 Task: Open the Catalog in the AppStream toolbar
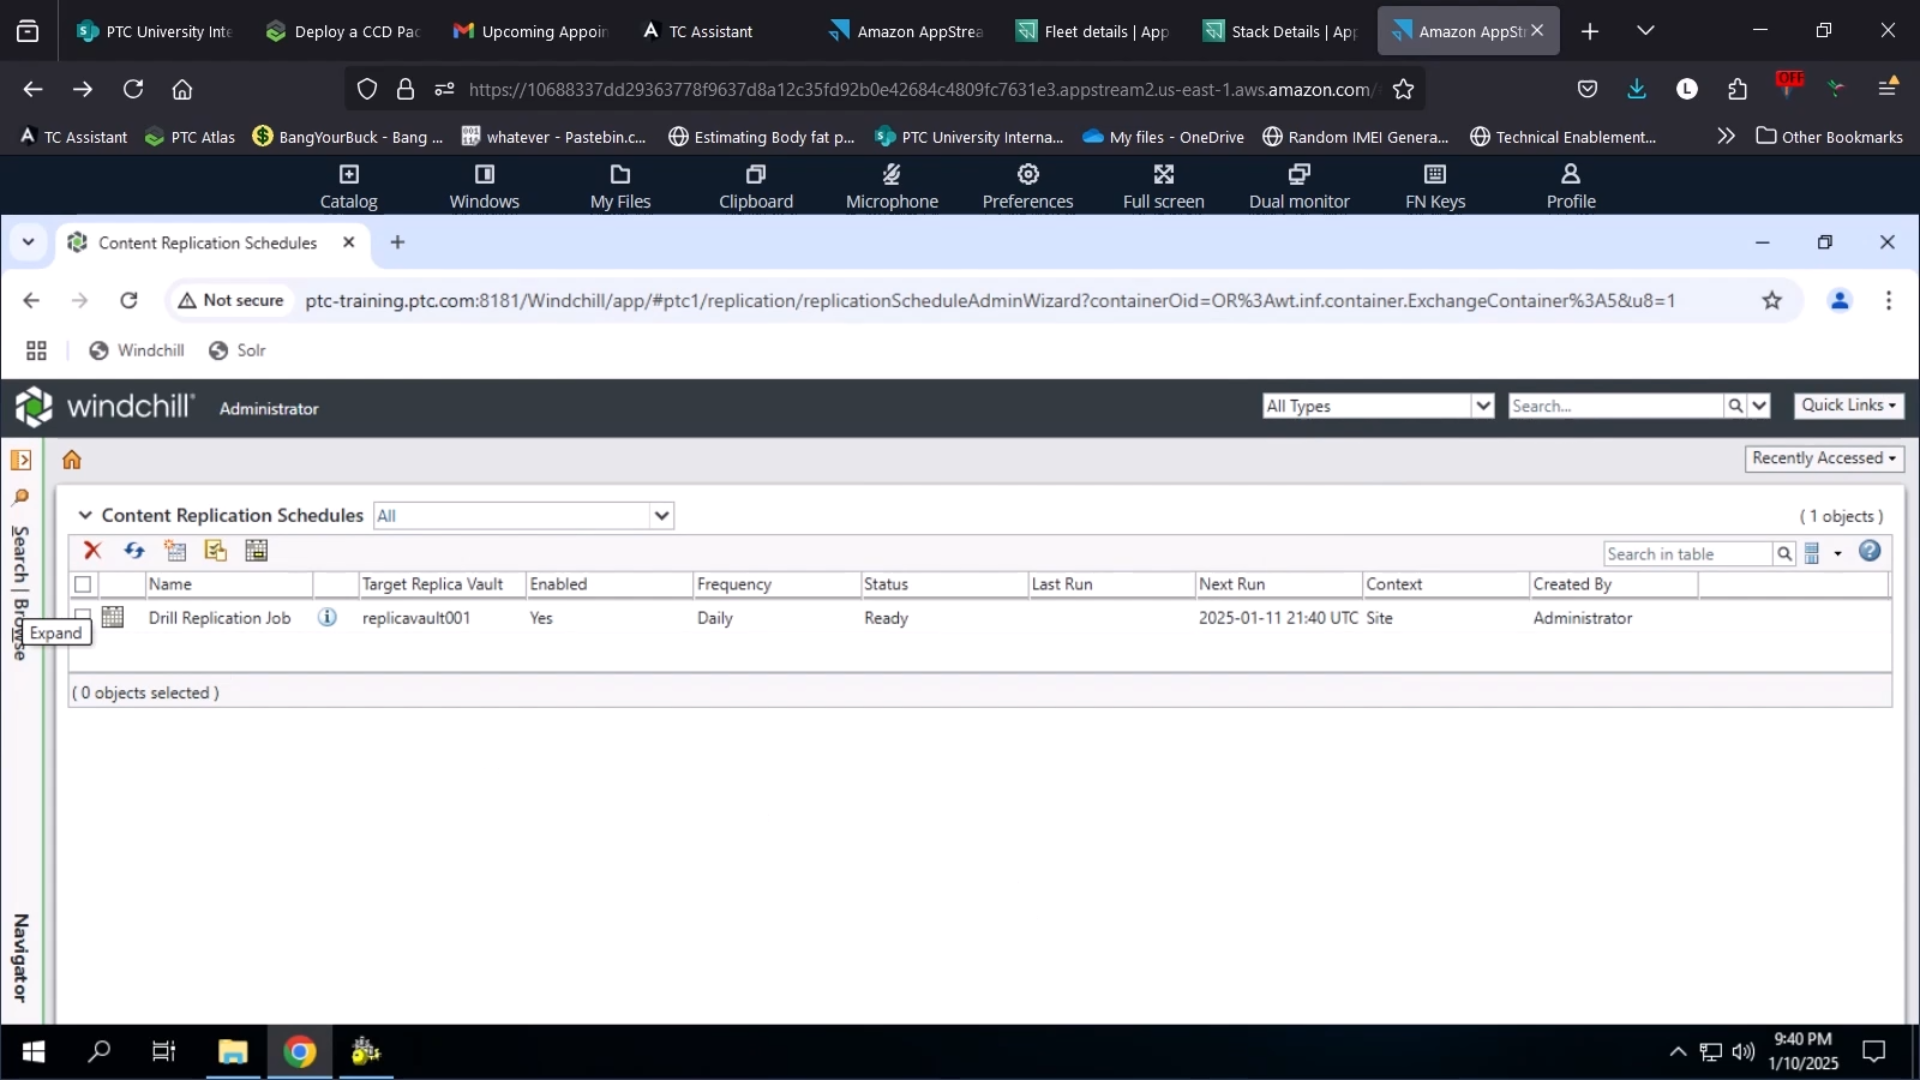(348, 185)
